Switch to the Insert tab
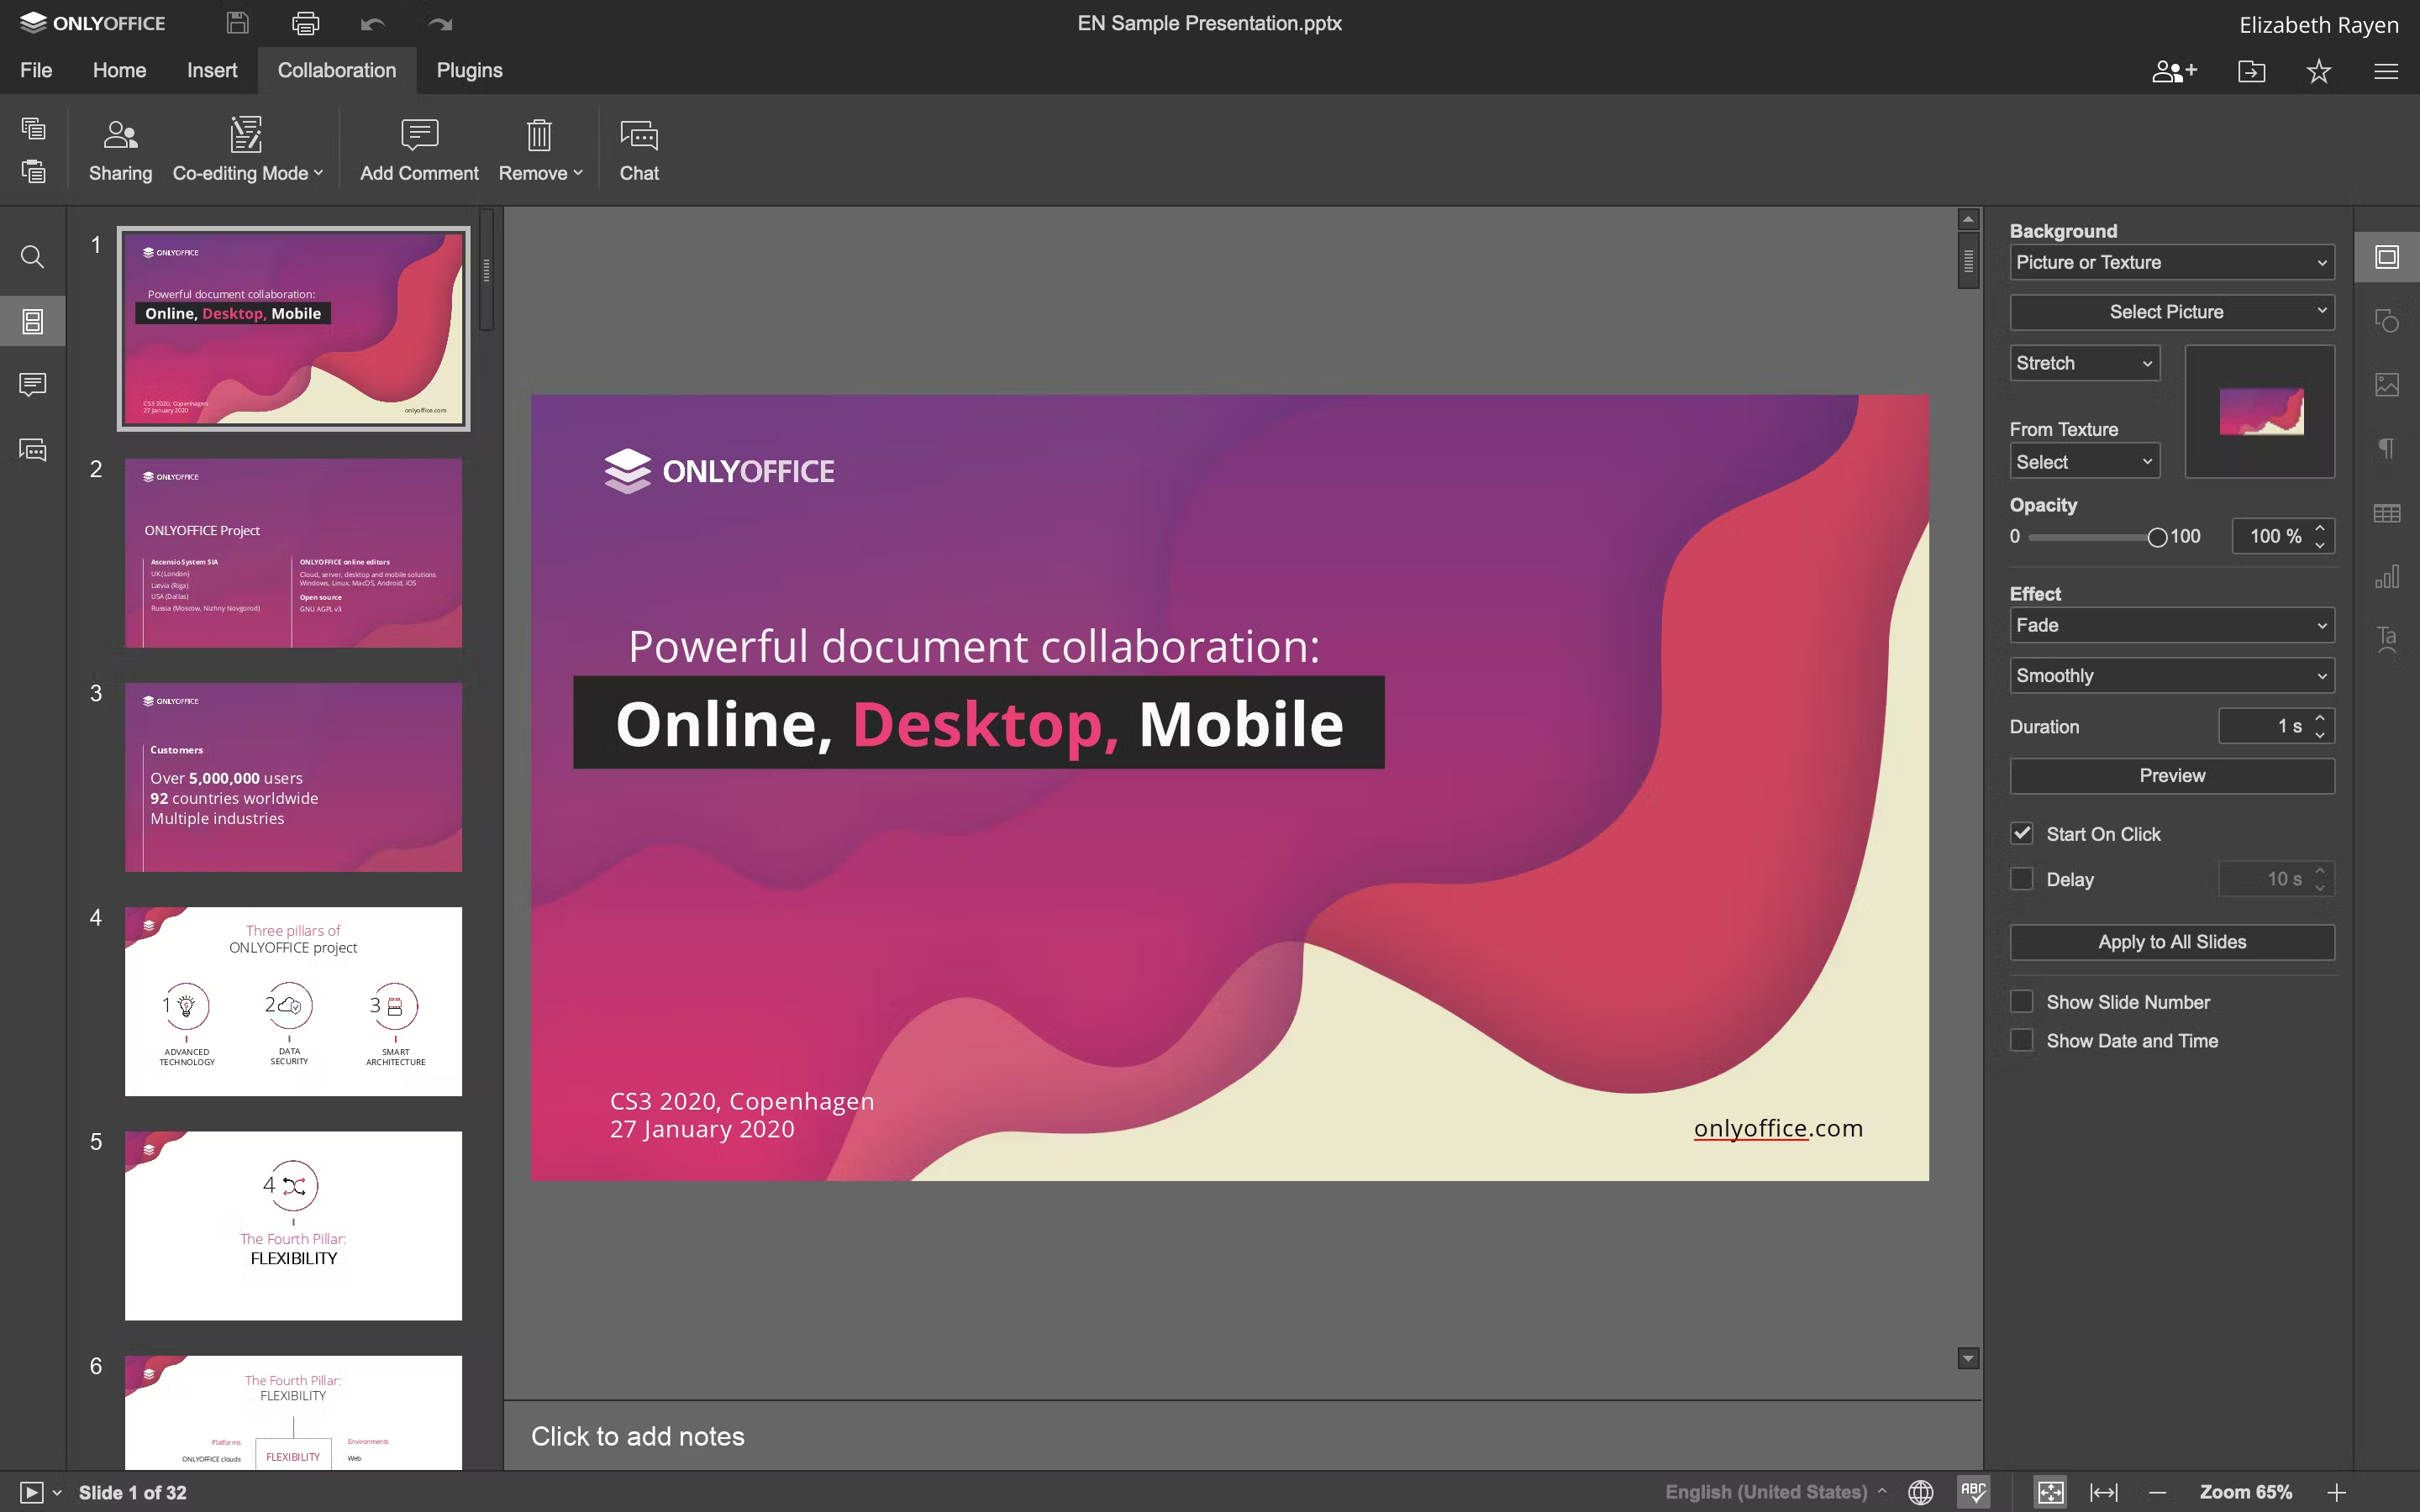Image resolution: width=2420 pixels, height=1512 pixels. click(x=212, y=70)
